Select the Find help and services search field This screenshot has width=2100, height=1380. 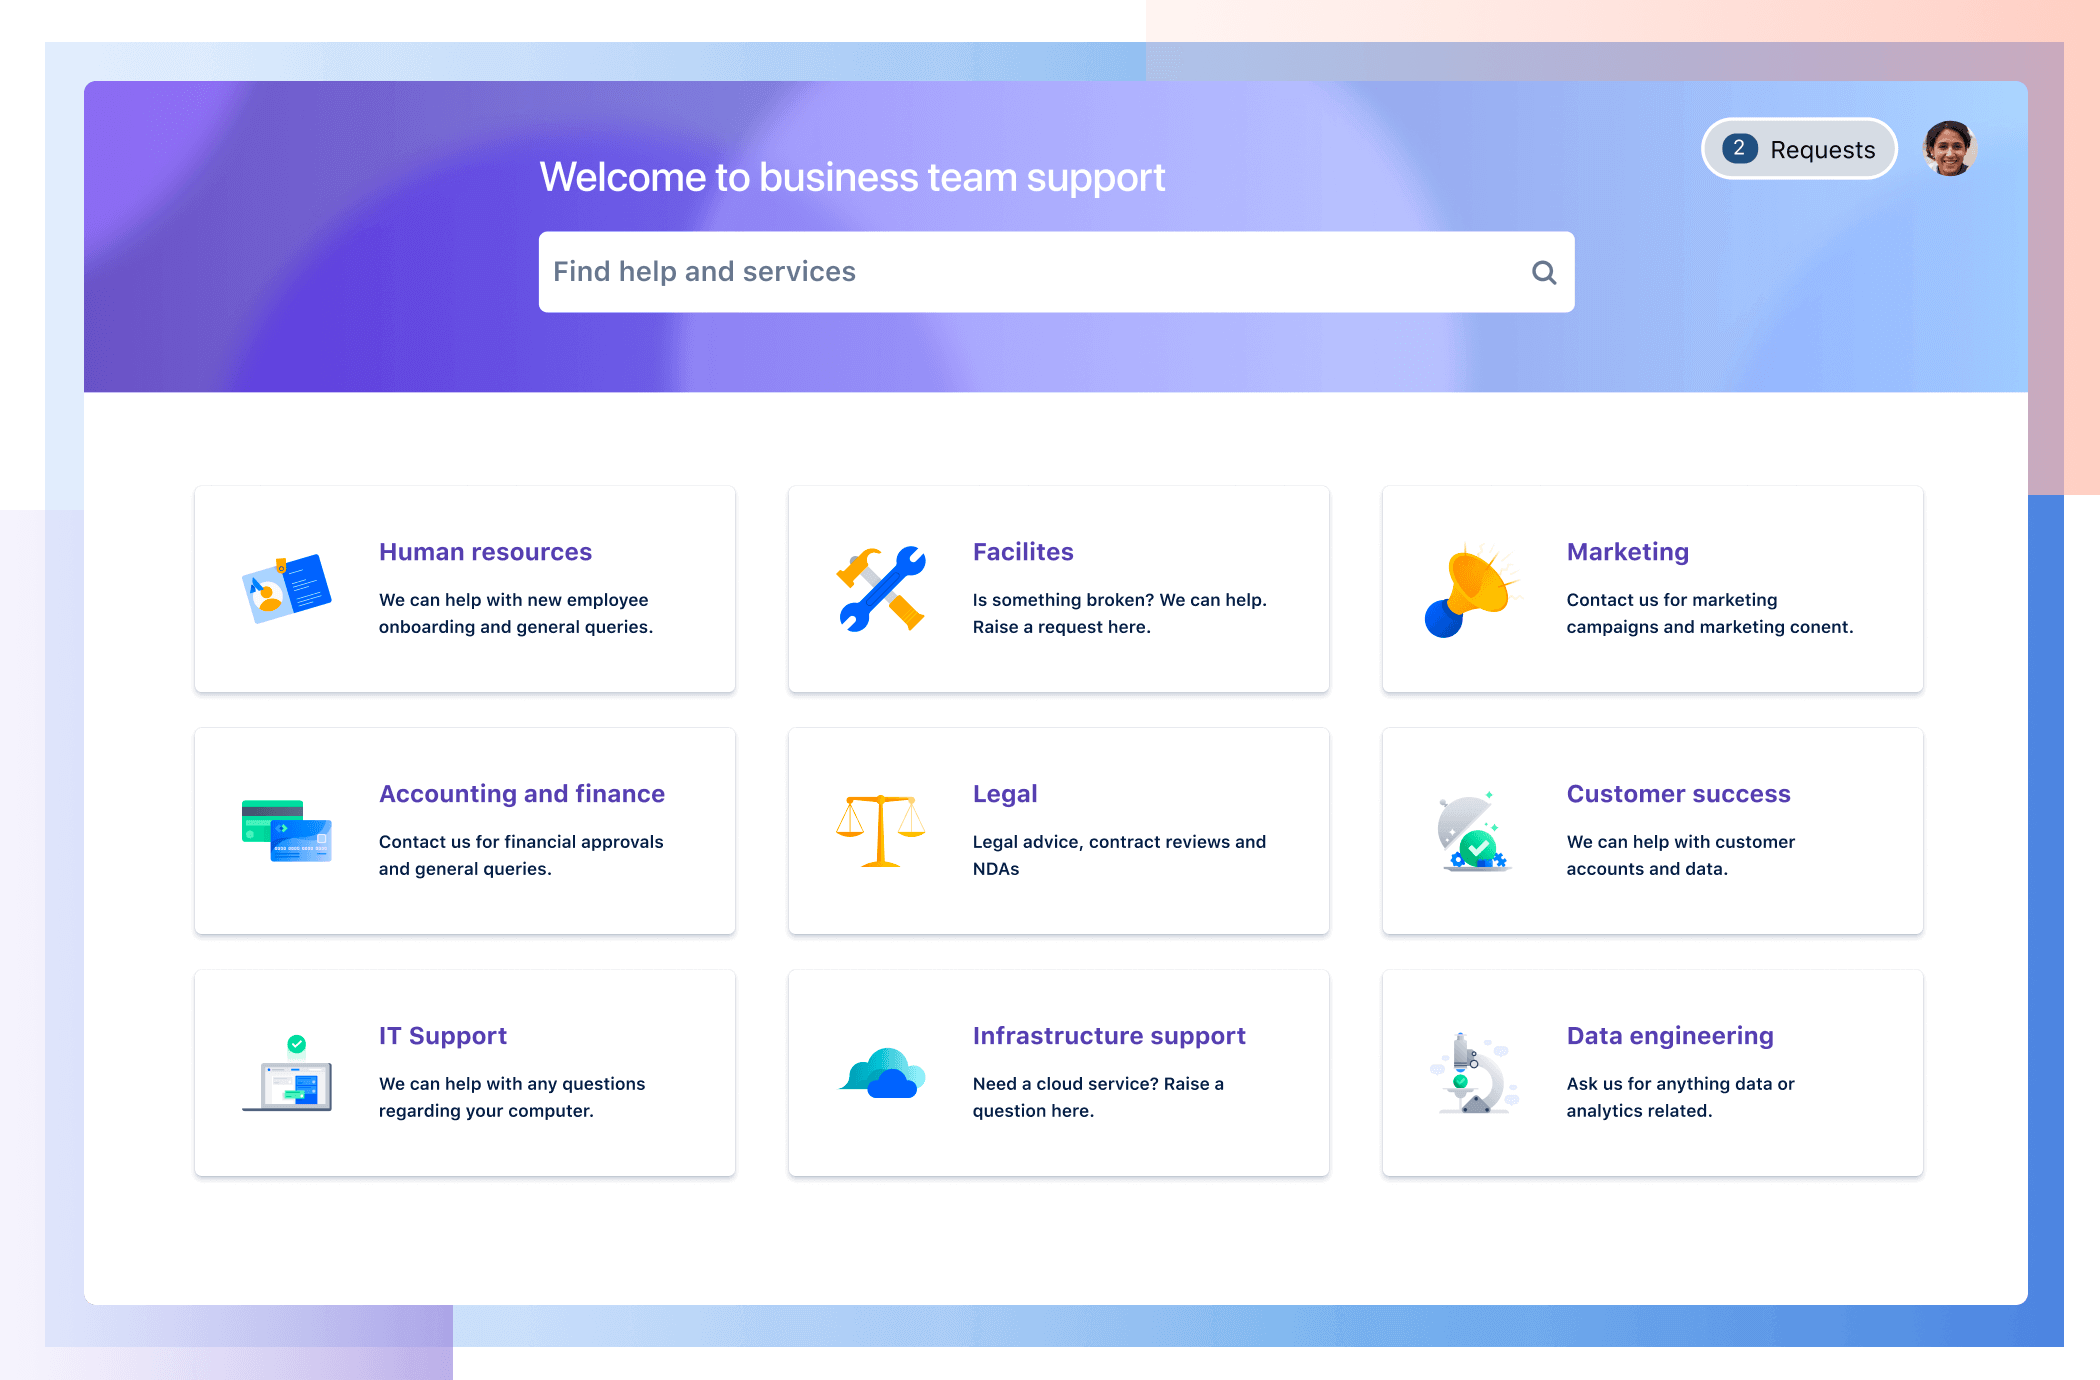1052,271
